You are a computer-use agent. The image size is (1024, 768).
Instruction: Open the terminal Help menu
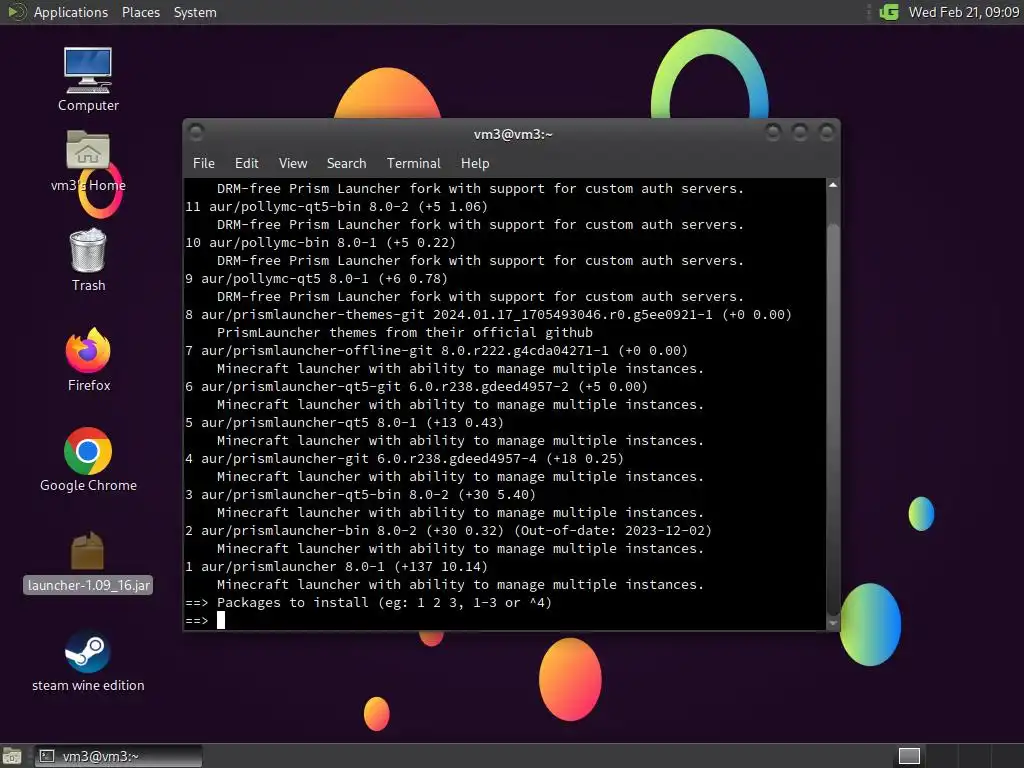pos(475,163)
